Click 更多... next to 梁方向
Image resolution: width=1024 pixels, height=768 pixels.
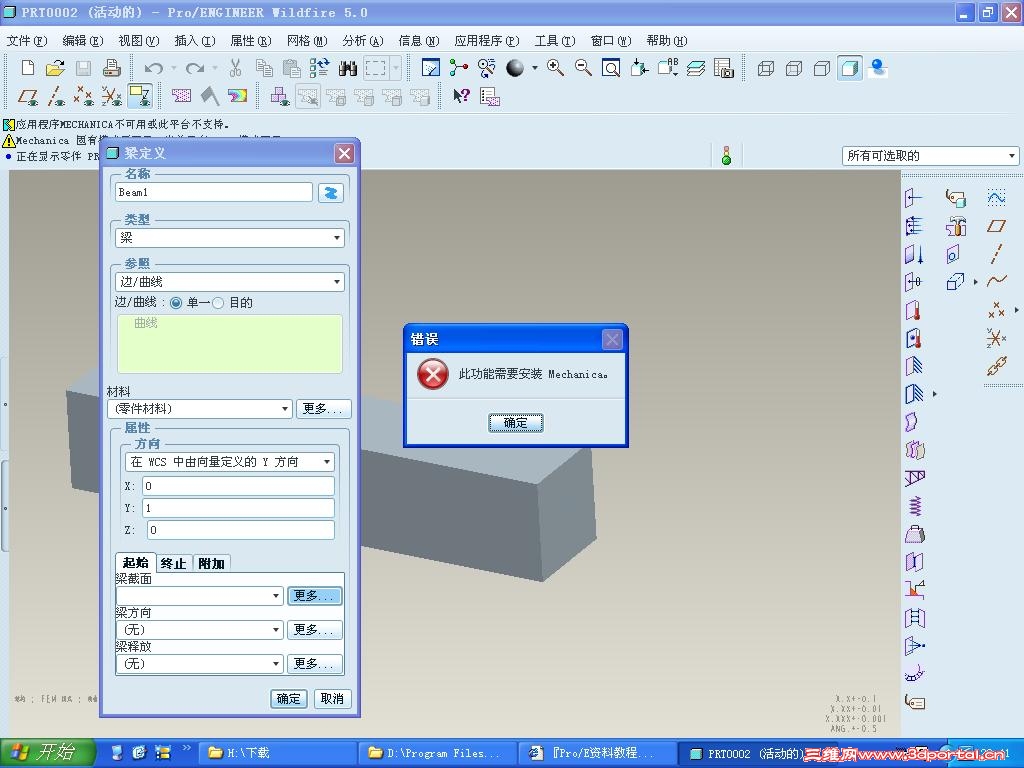tap(314, 630)
